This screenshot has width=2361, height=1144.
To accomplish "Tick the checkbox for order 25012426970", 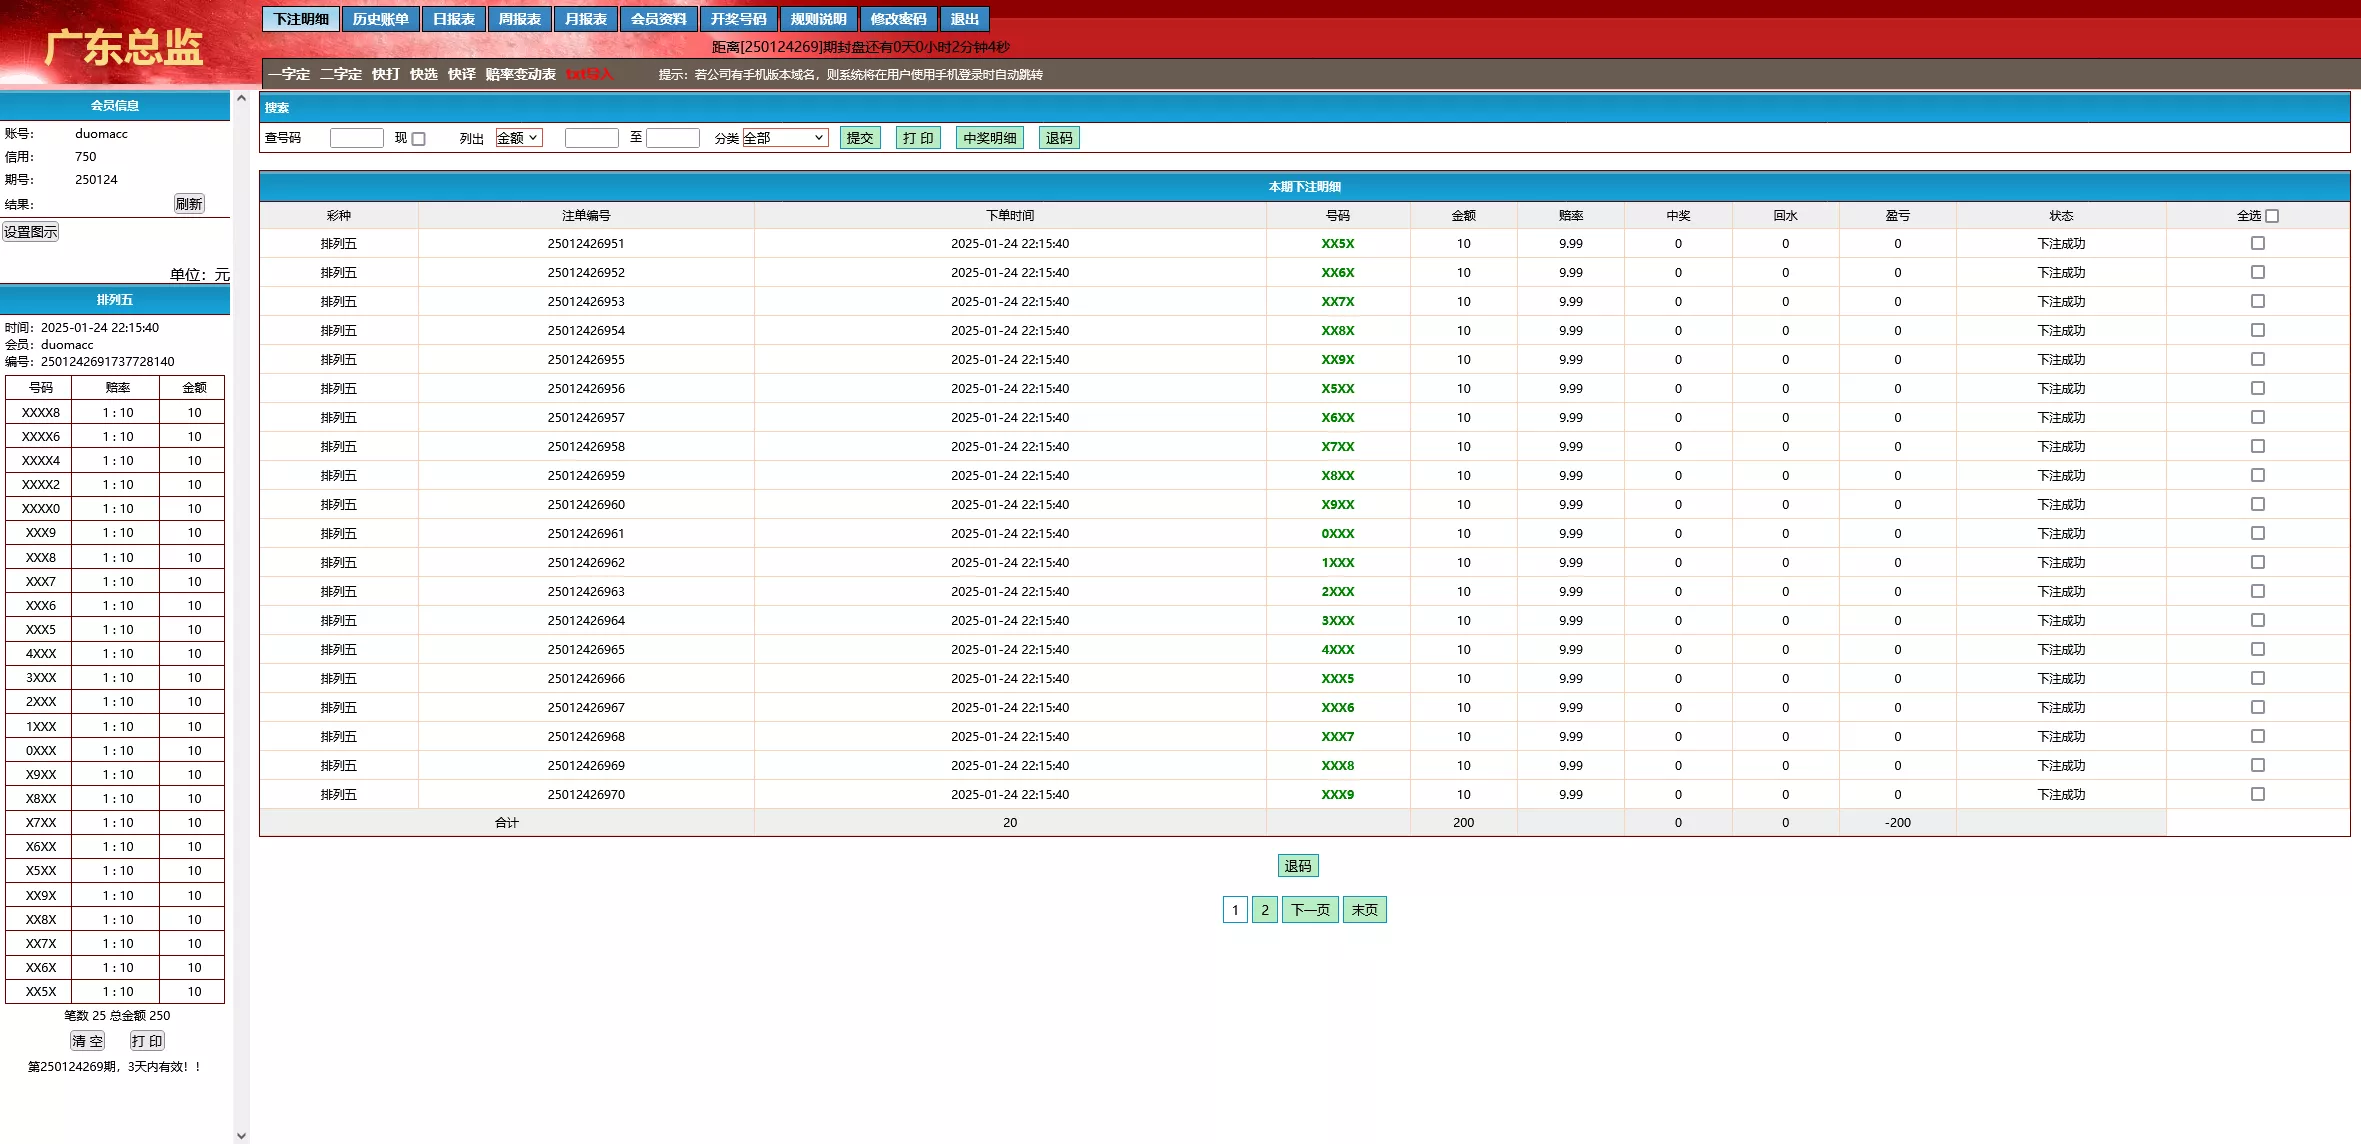I will tap(2257, 794).
